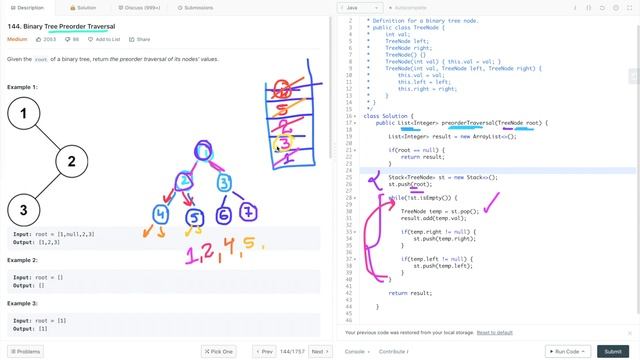The image size is (640, 360).
Task: Click Reset to default link
Action: tap(494, 333)
